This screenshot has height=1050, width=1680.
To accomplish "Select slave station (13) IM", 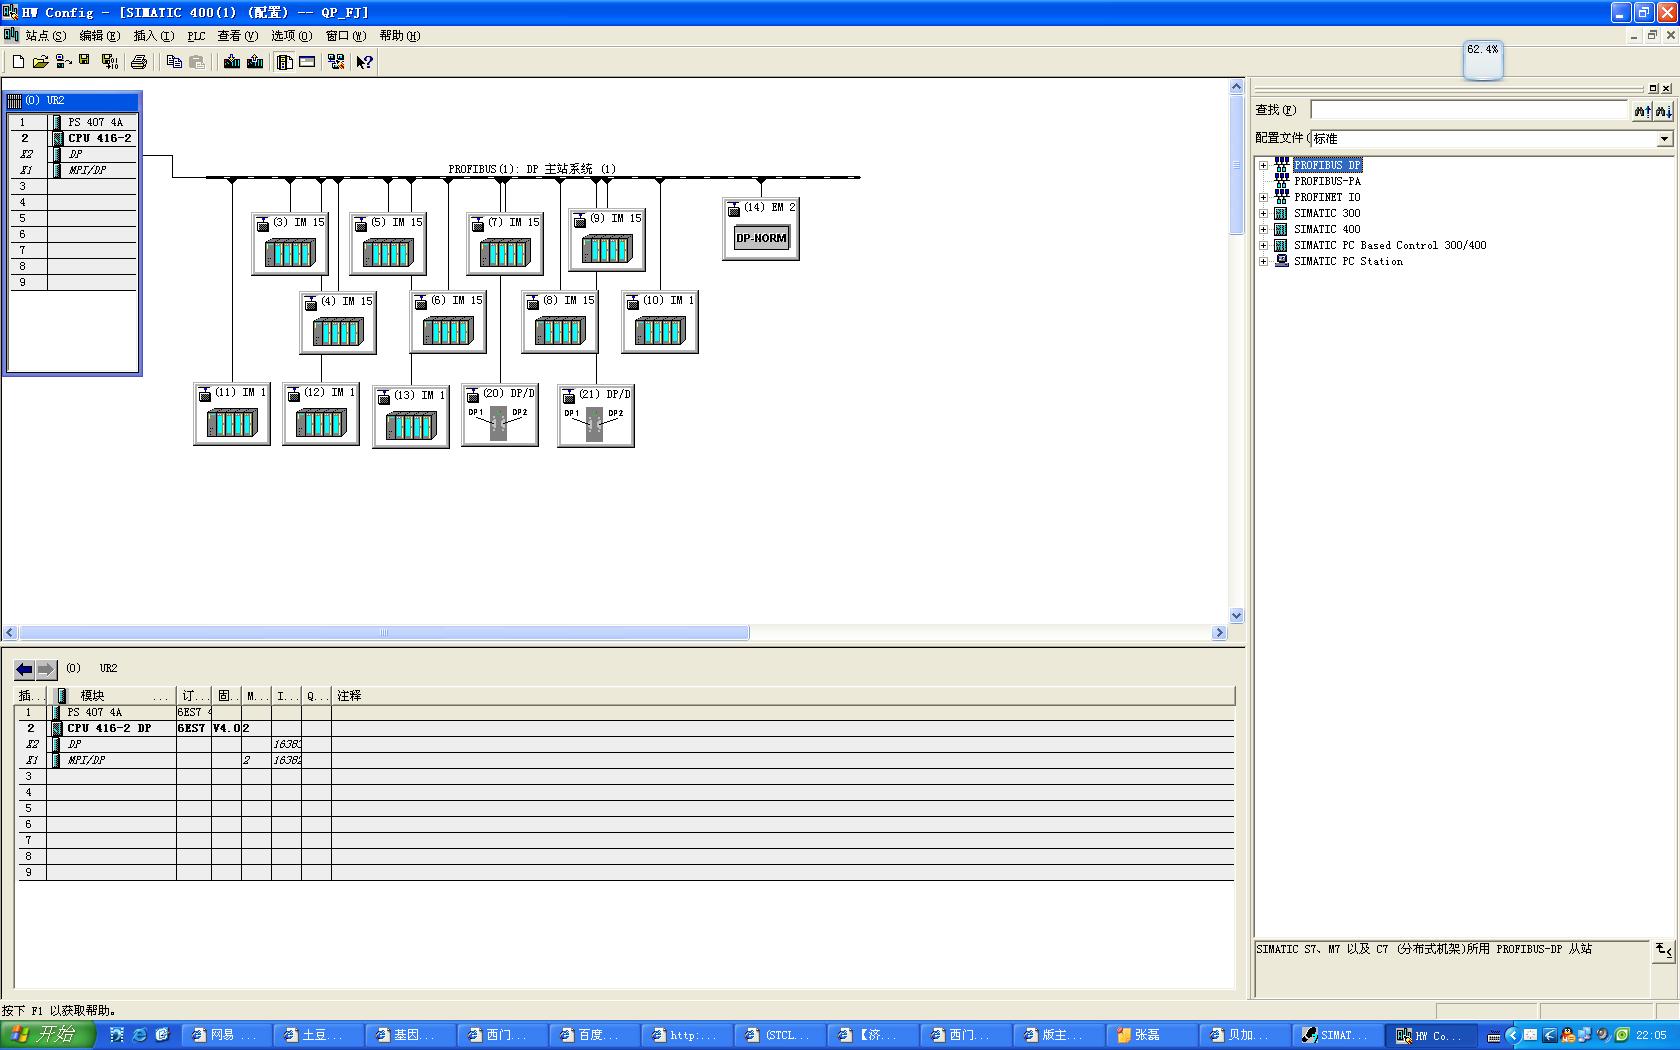I will 411,417.
